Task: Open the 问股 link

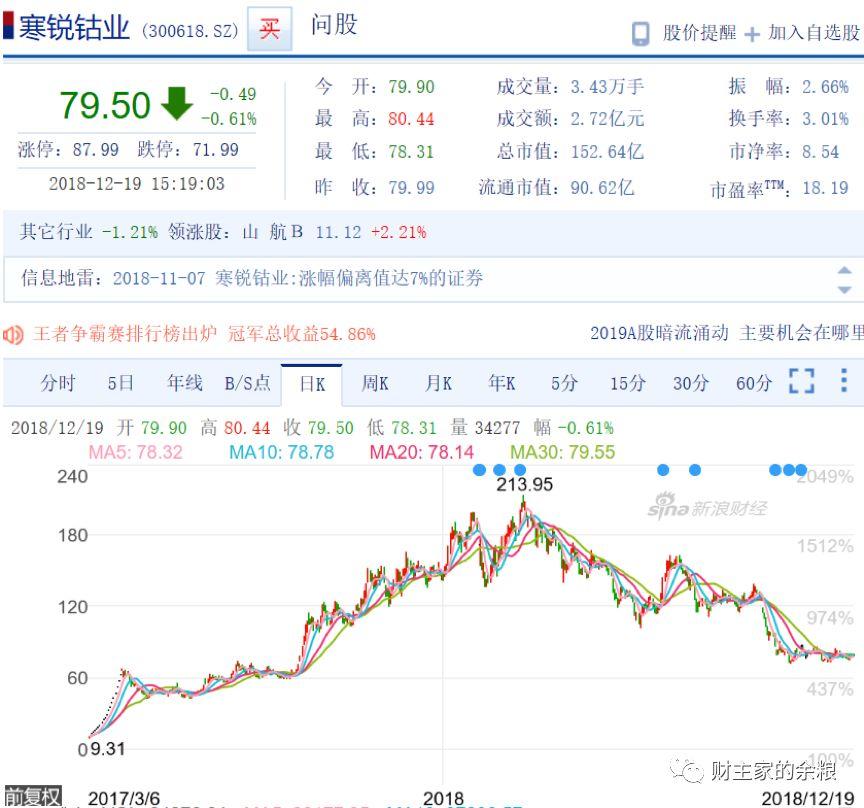Action: coord(334,25)
